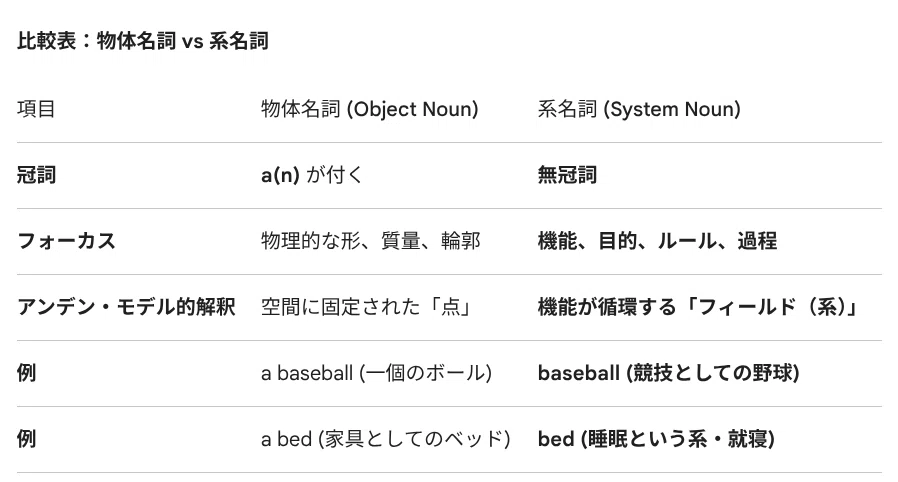Click the word Object Noun in header

413,109
